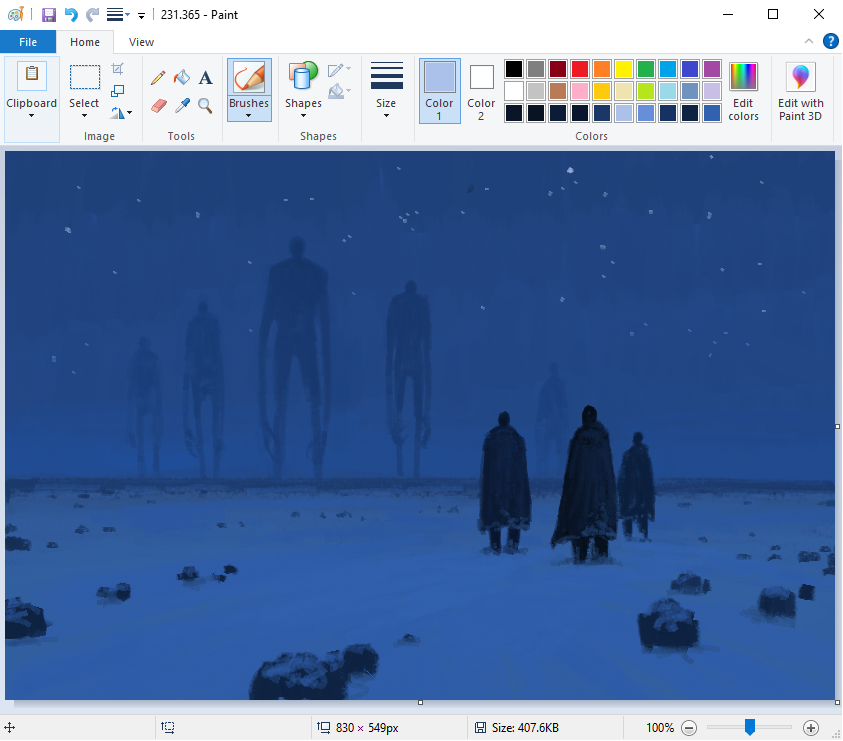Save the image via quick access toolbar
This screenshot has width=843, height=741.
(47, 14)
